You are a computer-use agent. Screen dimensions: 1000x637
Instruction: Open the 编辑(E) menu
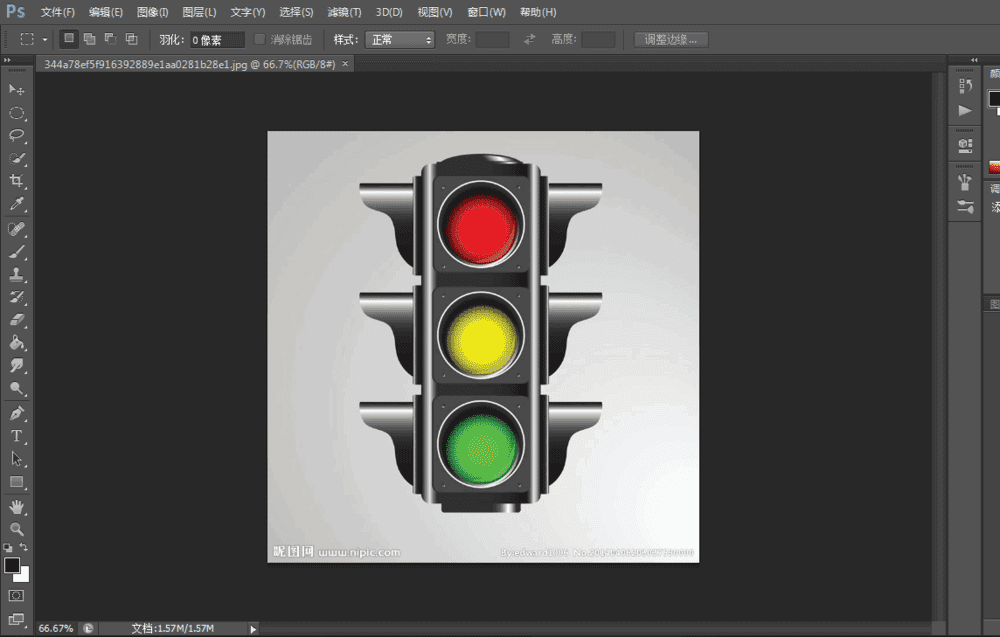coord(106,12)
